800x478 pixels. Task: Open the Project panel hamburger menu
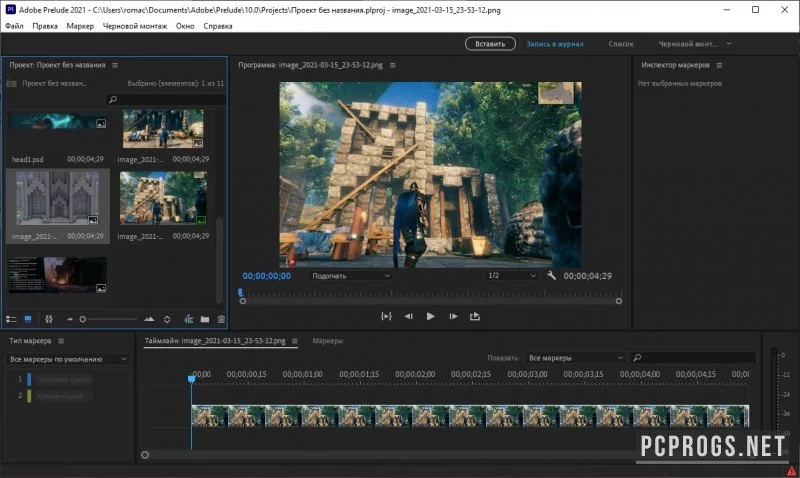tap(115, 65)
